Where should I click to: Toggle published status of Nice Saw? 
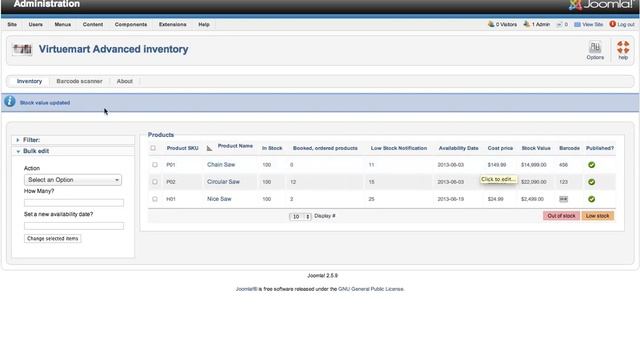(x=591, y=199)
